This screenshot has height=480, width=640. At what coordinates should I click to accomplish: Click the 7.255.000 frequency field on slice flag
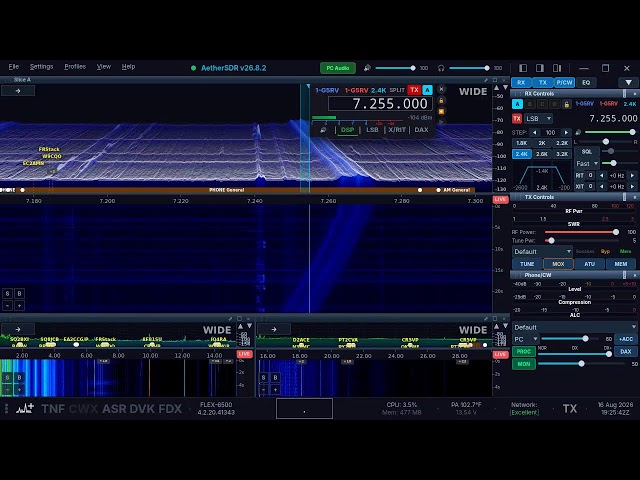(x=380, y=104)
